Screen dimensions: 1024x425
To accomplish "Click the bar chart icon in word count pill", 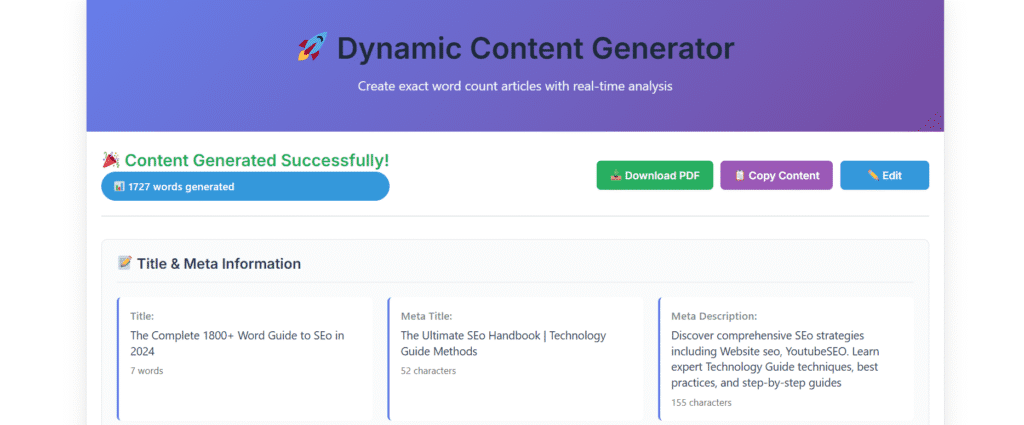I will pyautogui.click(x=119, y=187).
